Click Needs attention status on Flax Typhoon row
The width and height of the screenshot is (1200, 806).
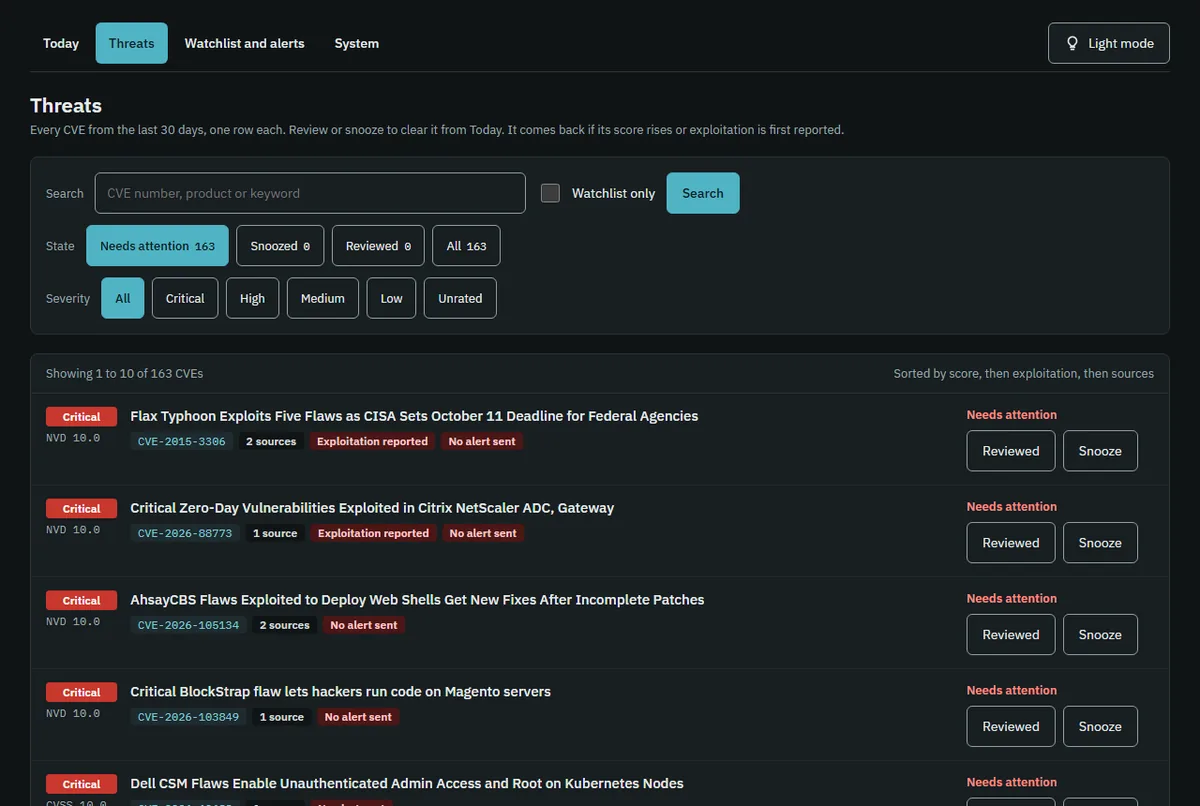tap(1012, 414)
